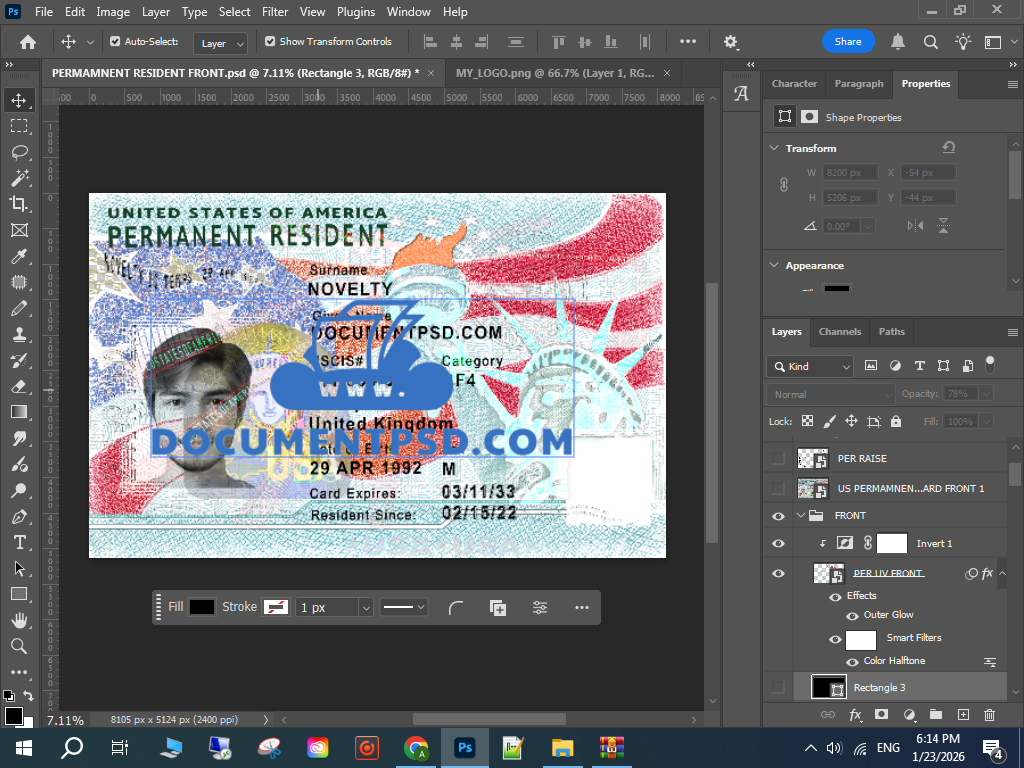Uncheck Show Transform Controls
Image resolution: width=1024 pixels, height=768 pixels.
click(270, 42)
